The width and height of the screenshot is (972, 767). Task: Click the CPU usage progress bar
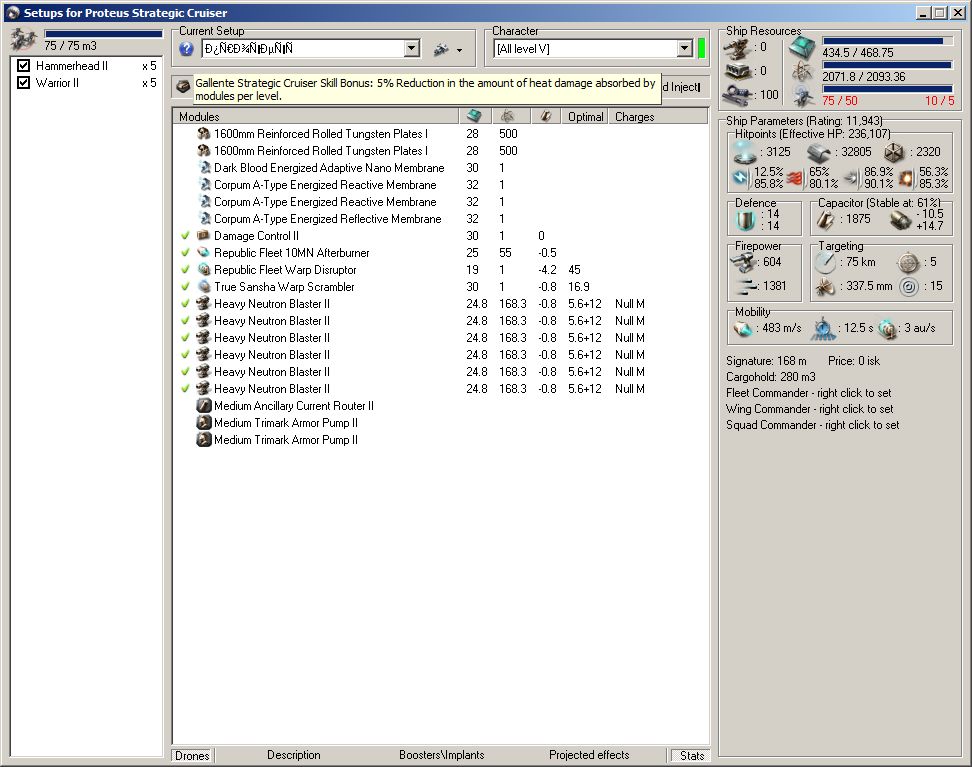888,41
